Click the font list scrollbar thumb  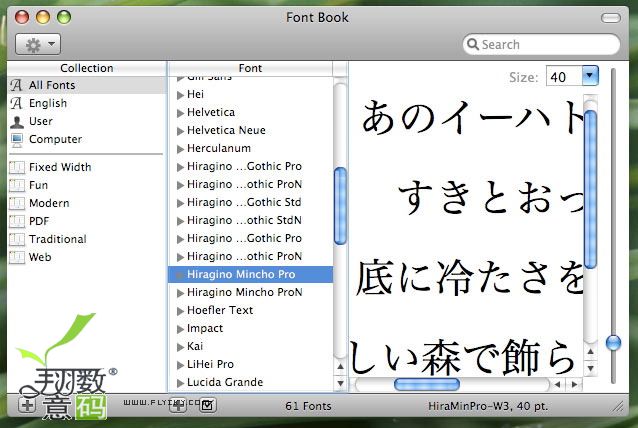(340, 206)
